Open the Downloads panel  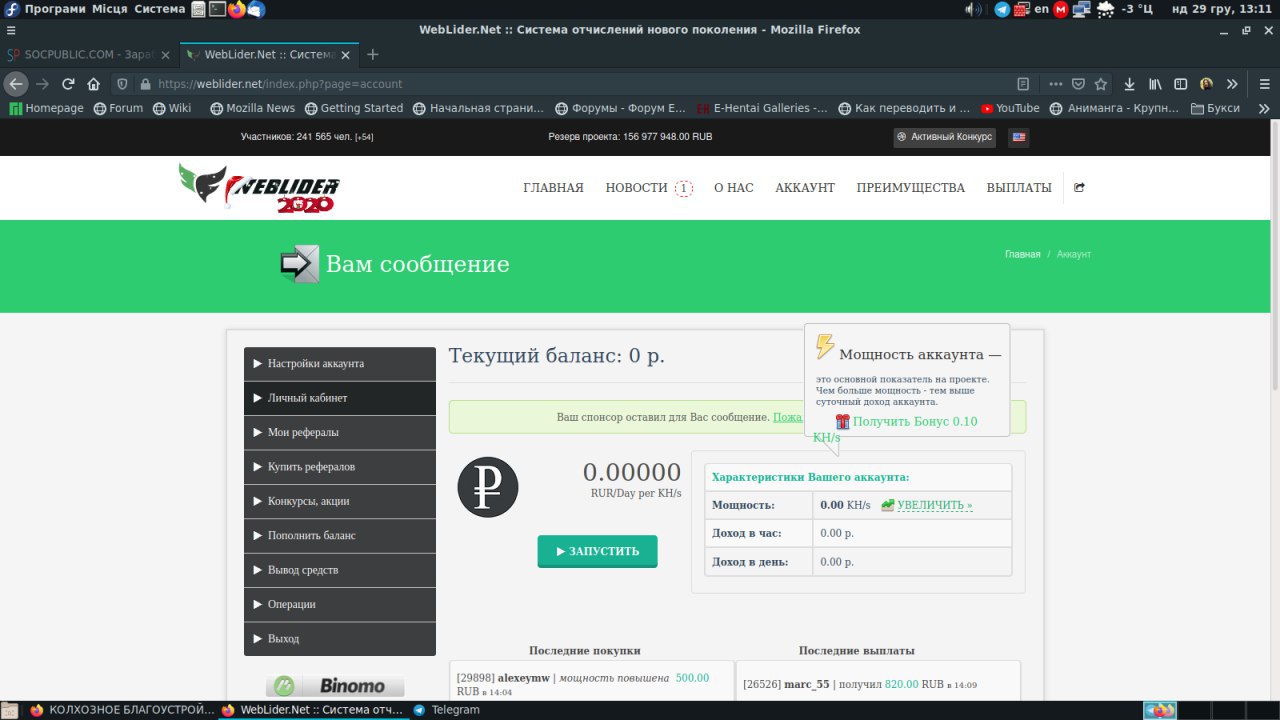[x=1130, y=84]
